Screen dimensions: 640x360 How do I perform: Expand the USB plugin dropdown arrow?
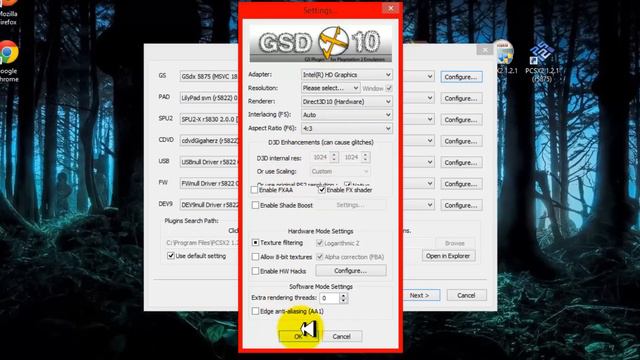click(x=429, y=162)
